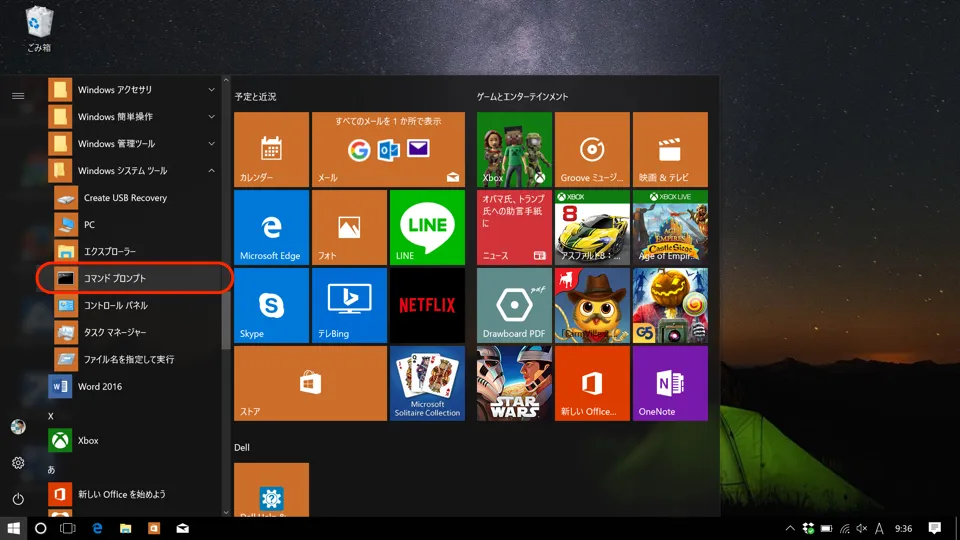Open the muted volume tray icon
The image size is (960, 540).
point(861,528)
